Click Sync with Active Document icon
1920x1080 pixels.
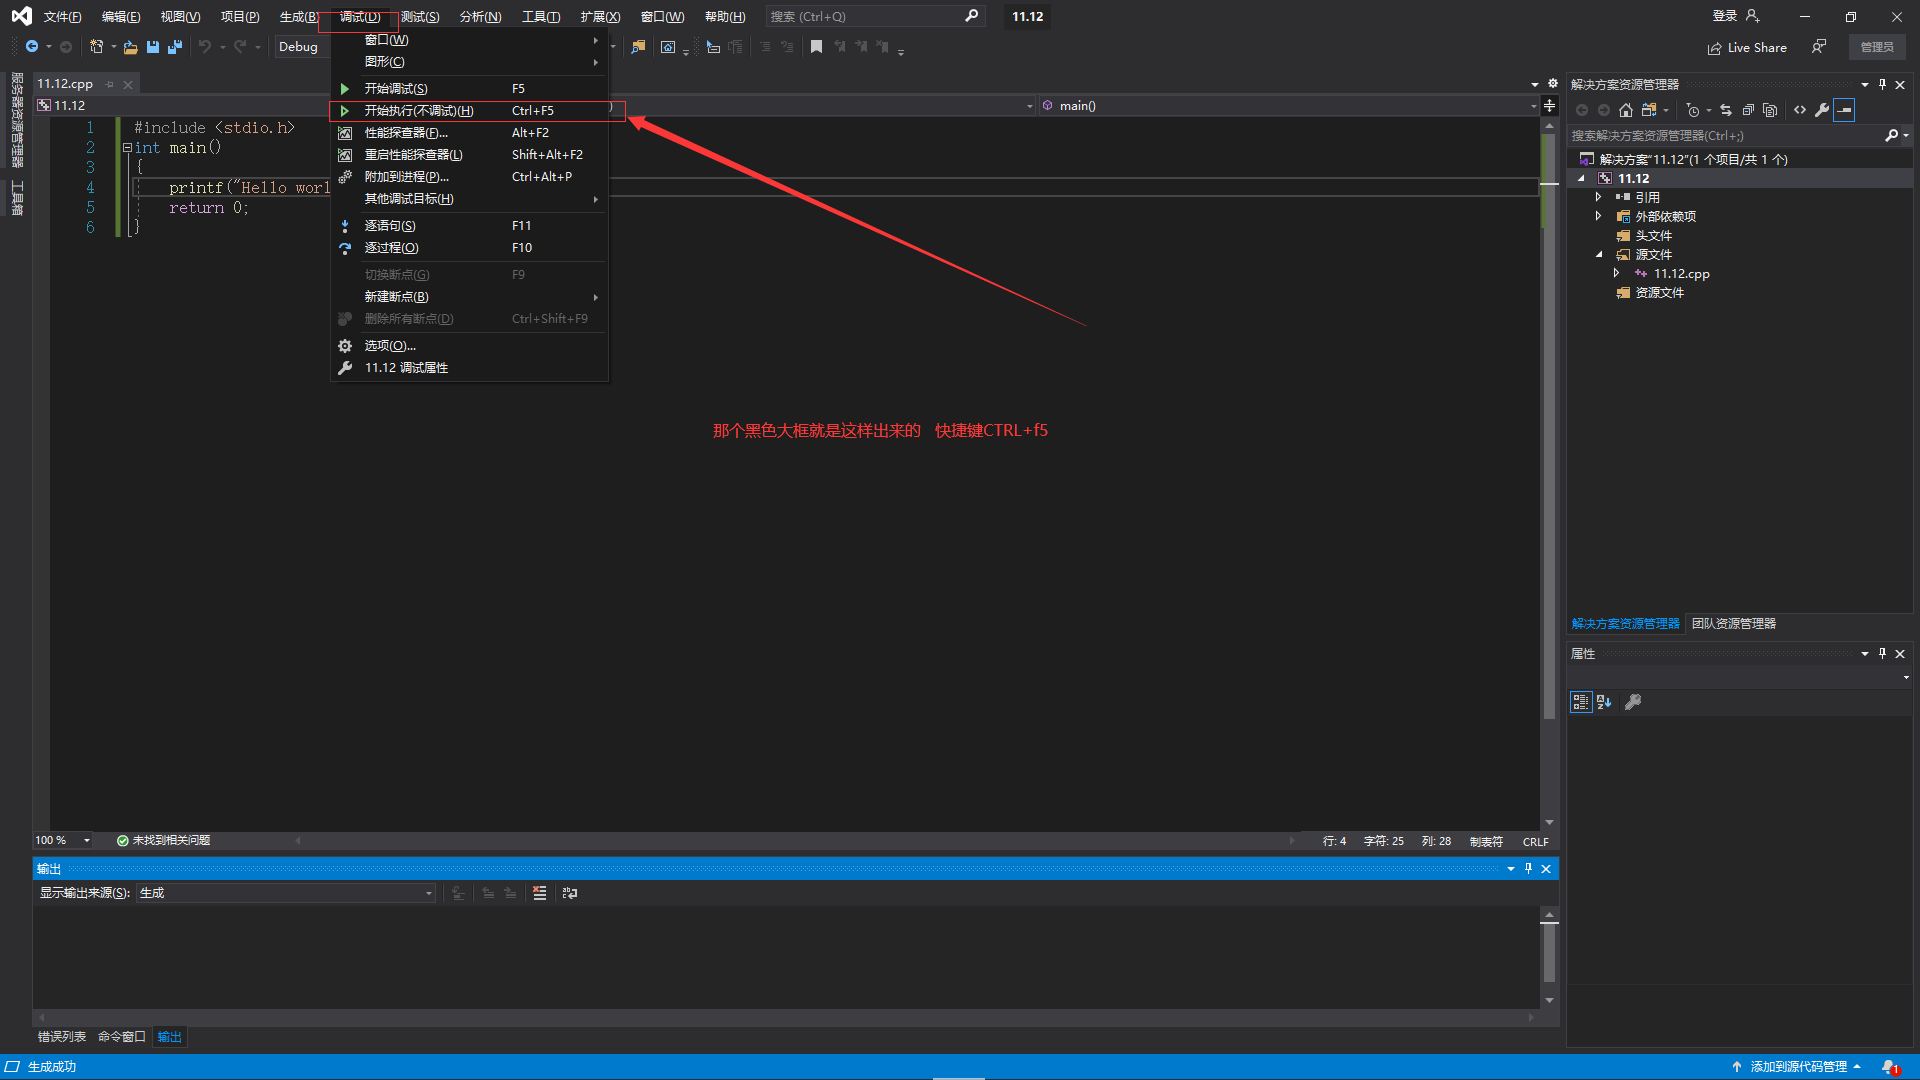(1726, 110)
